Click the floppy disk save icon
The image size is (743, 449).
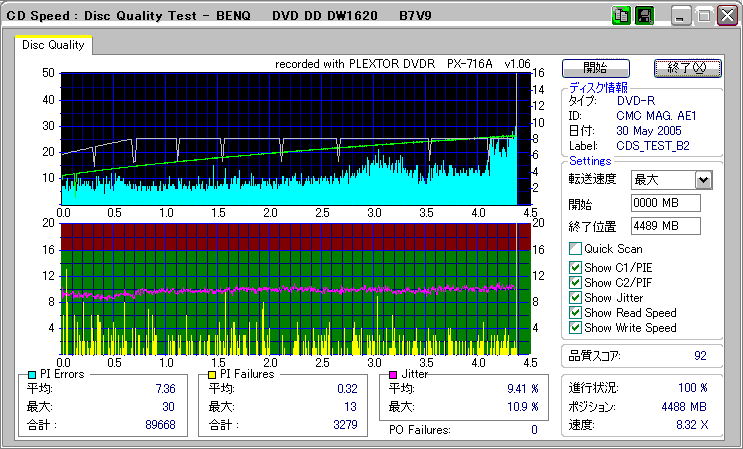coord(643,17)
